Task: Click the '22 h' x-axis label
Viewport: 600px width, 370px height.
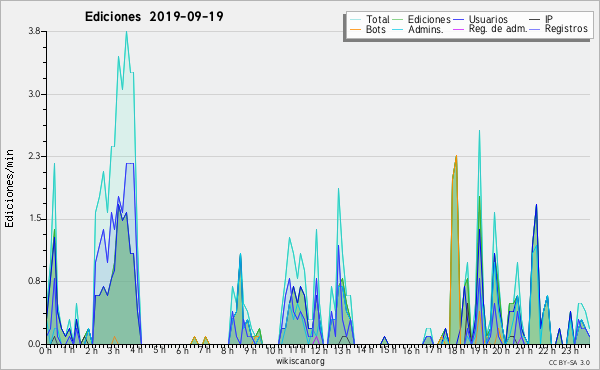Action: coord(547,351)
